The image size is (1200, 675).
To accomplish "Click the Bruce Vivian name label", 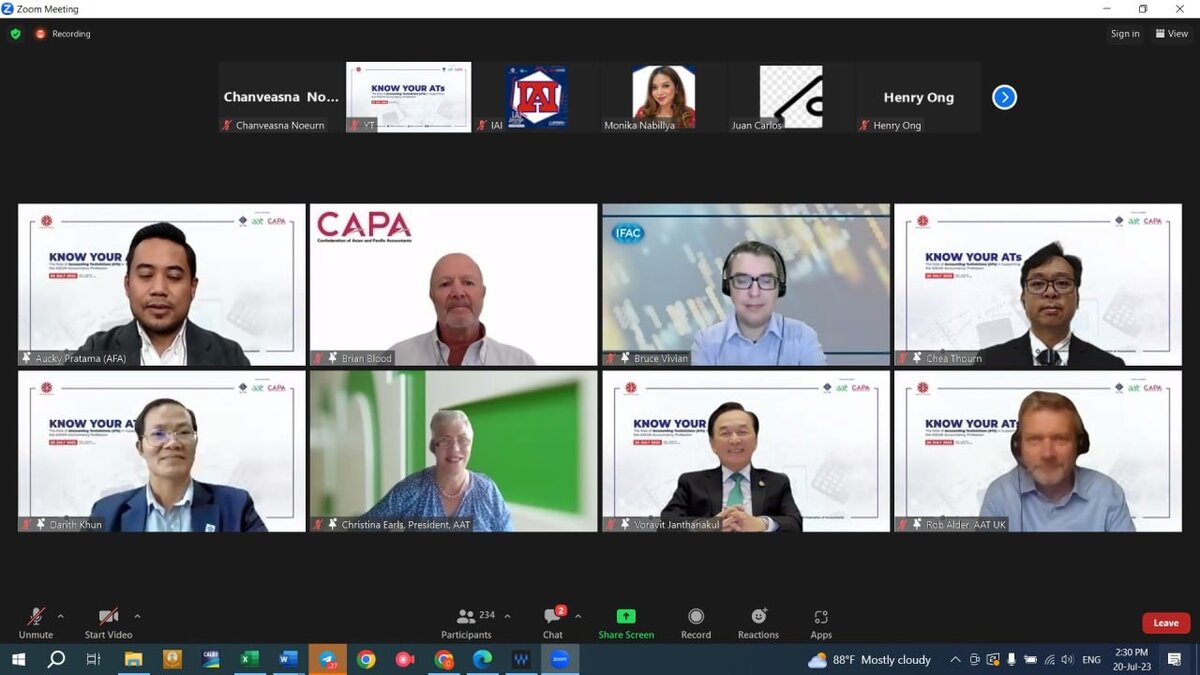I will [x=661, y=358].
